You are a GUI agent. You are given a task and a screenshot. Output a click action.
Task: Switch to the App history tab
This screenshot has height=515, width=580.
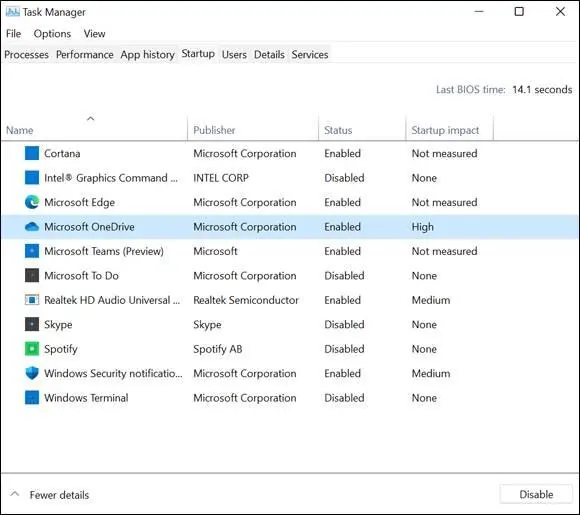[147, 55]
